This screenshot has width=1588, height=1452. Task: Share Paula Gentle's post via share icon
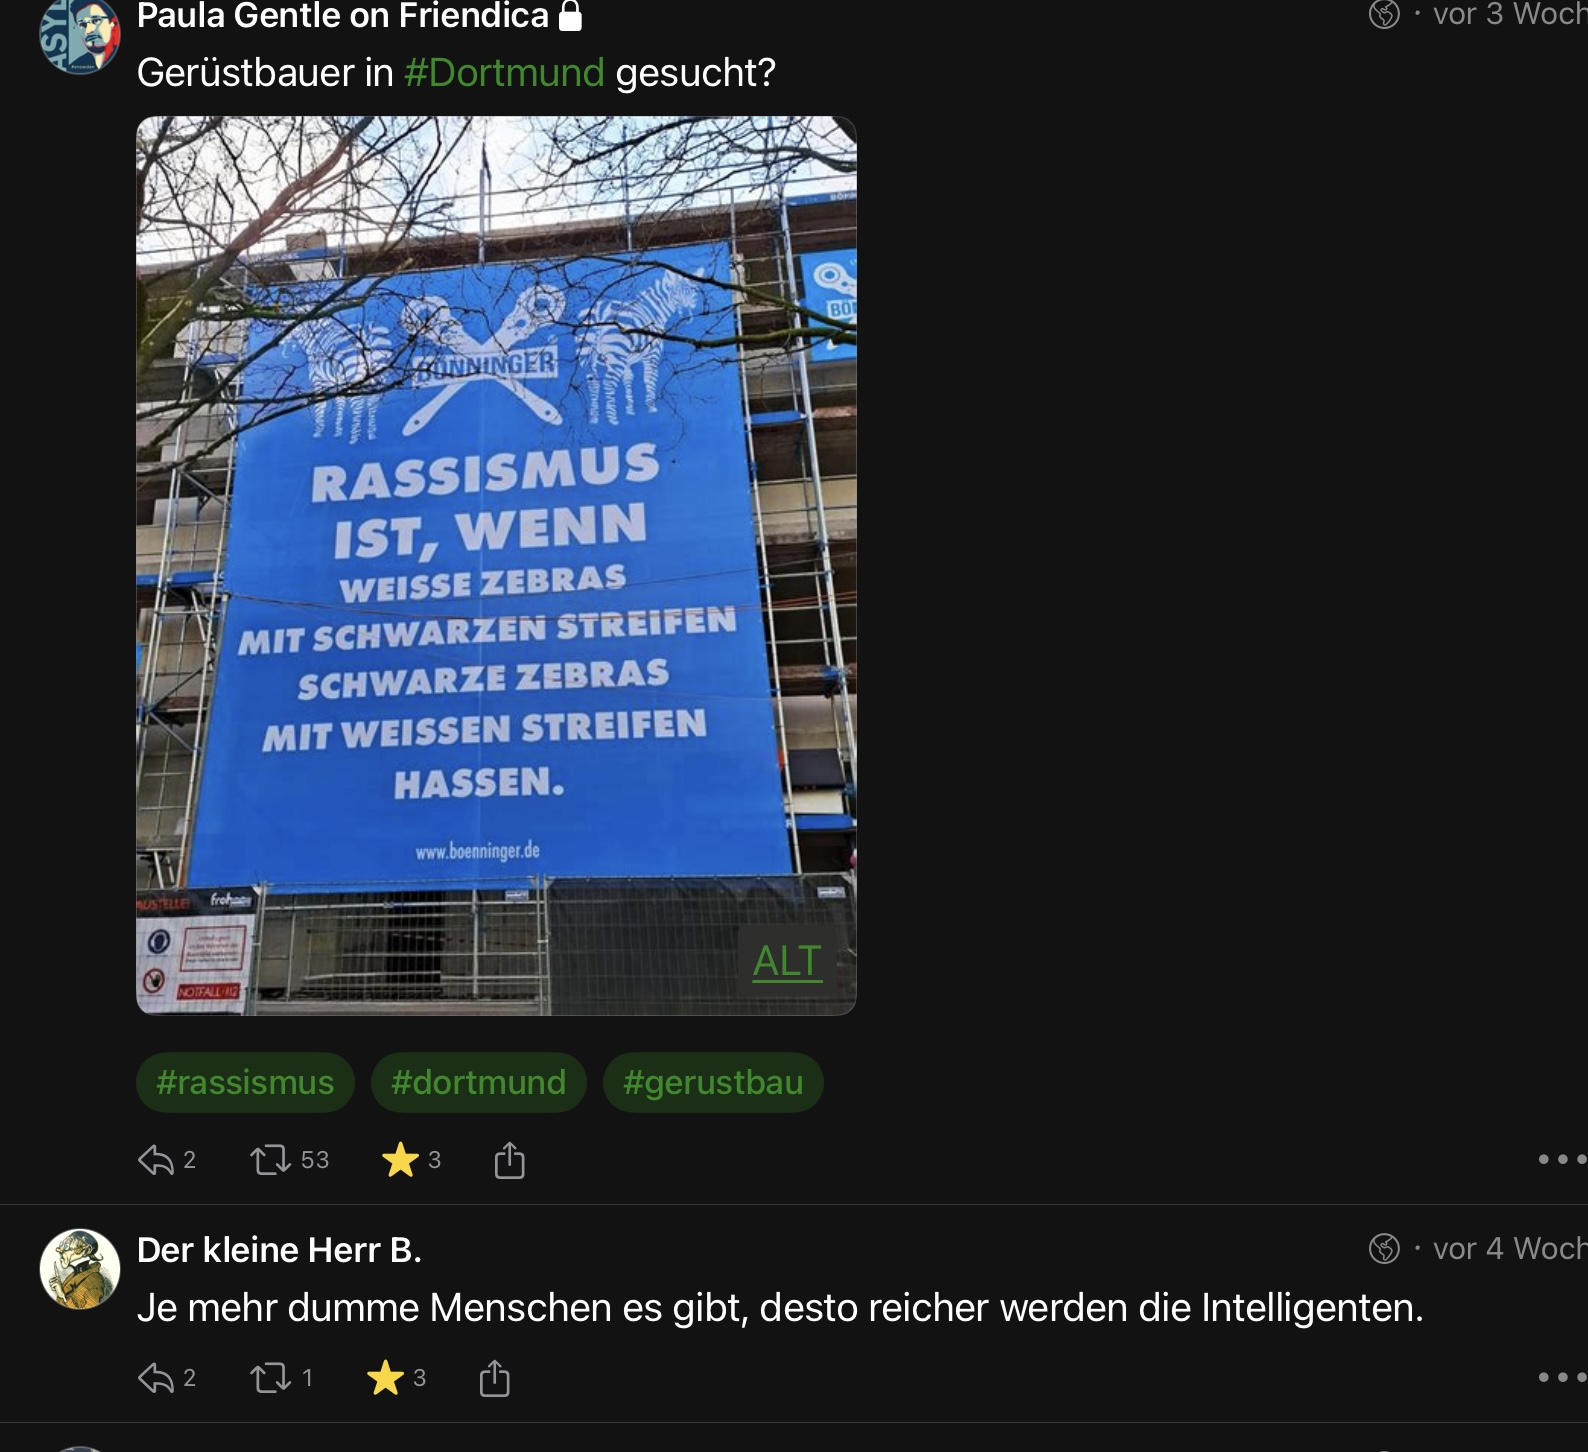(x=509, y=1160)
